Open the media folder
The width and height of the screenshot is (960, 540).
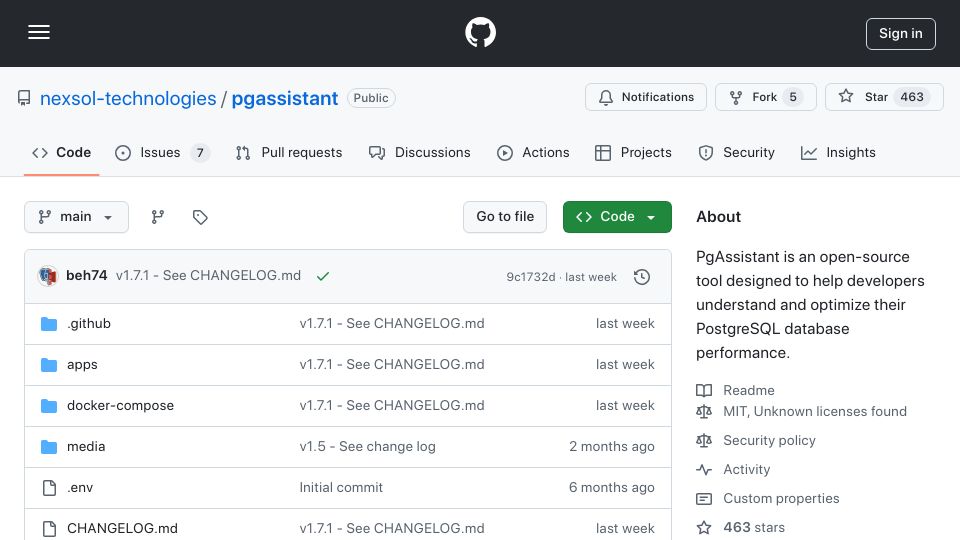pyautogui.click(x=86, y=446)
